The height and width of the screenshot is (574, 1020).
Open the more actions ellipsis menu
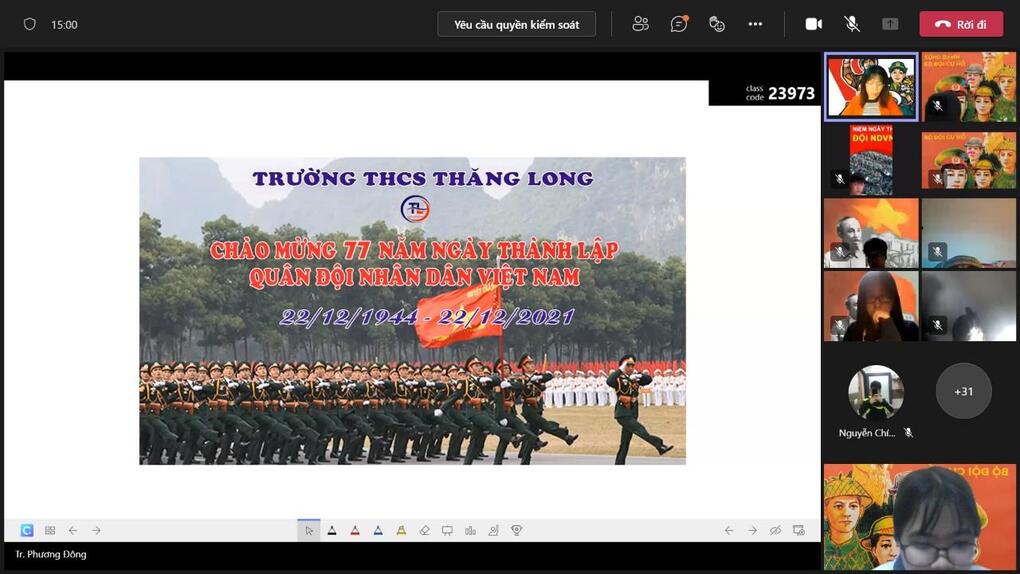(755, 24)
